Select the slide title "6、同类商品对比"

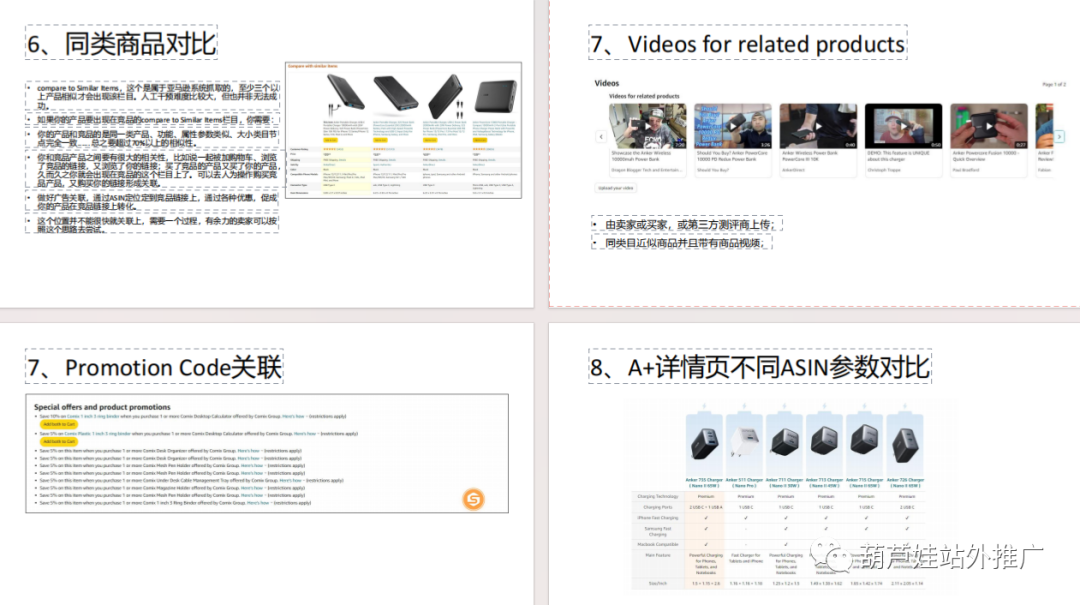pos(122,43)
